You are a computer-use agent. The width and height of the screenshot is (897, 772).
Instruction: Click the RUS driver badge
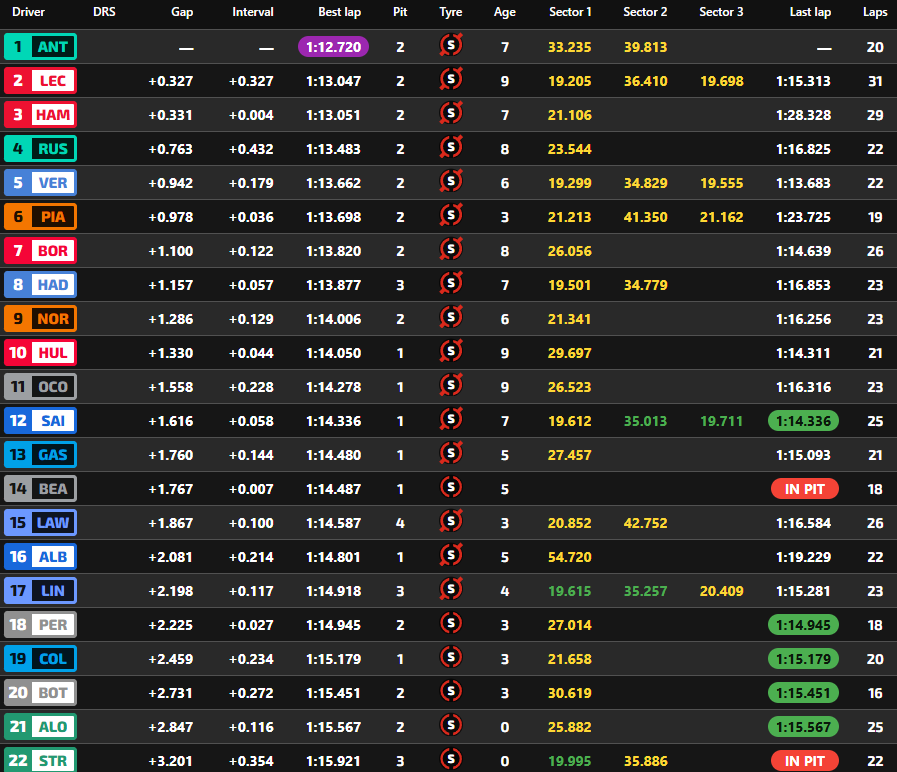coord(40,149)
